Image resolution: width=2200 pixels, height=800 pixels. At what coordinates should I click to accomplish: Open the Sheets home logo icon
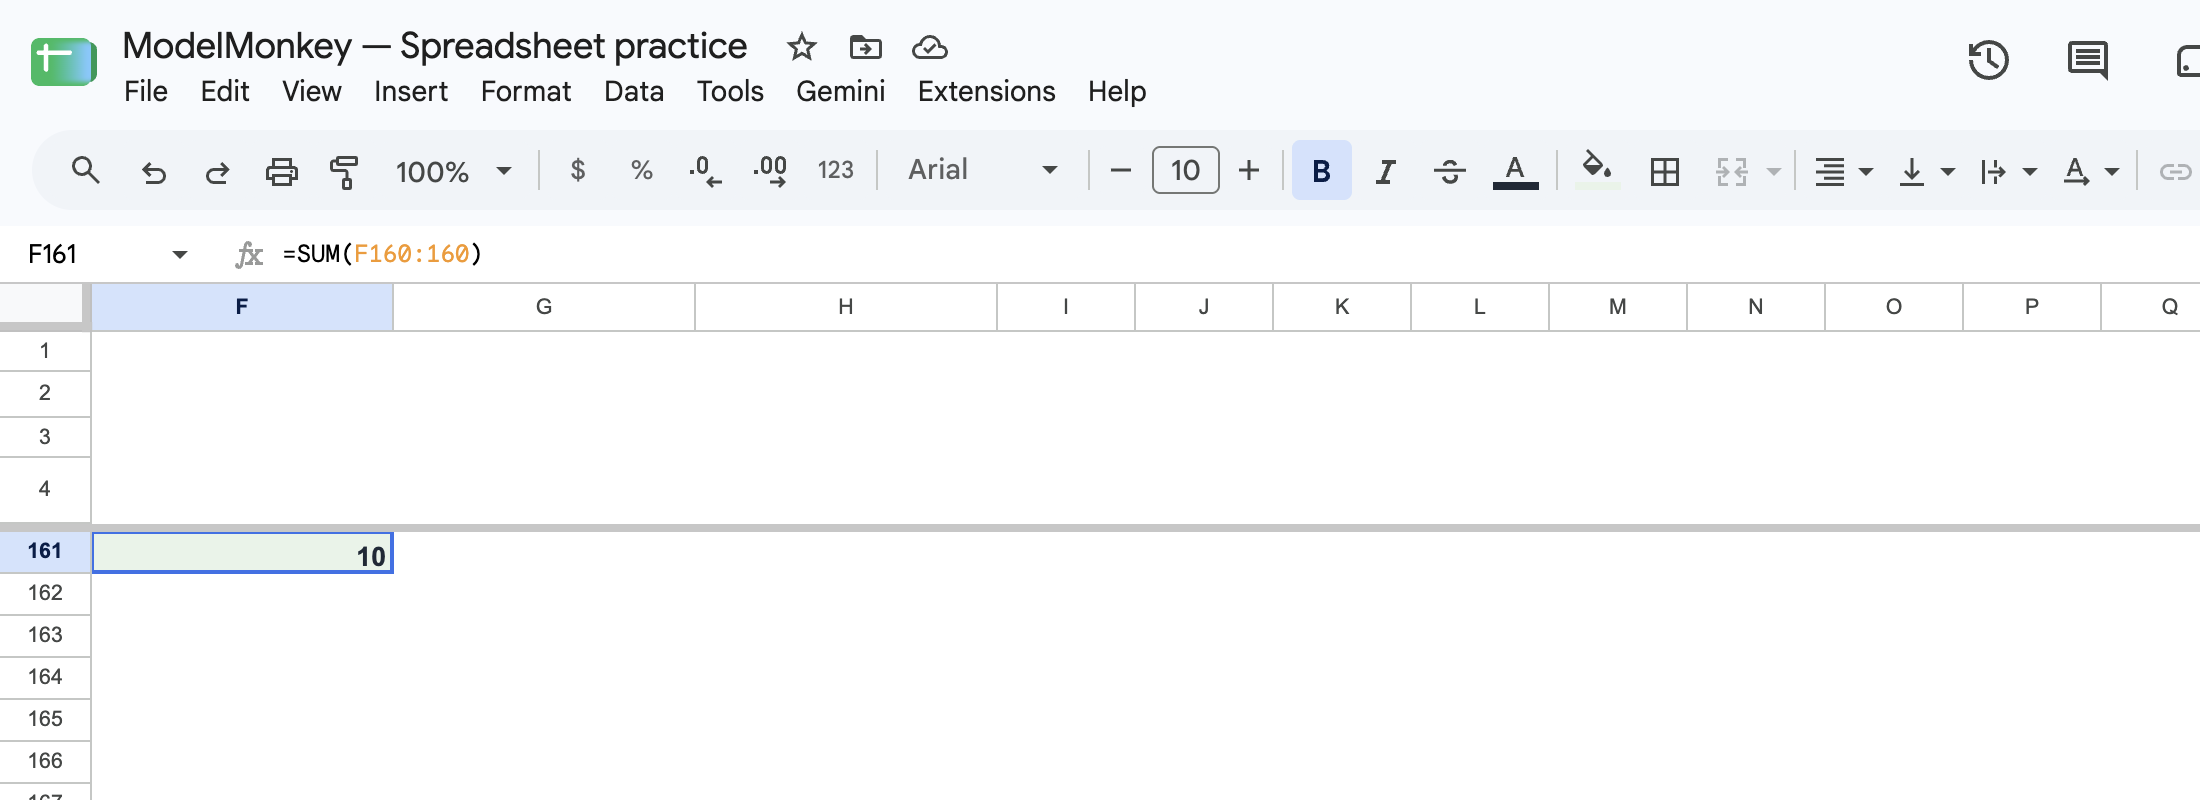[x=63, y=62]
